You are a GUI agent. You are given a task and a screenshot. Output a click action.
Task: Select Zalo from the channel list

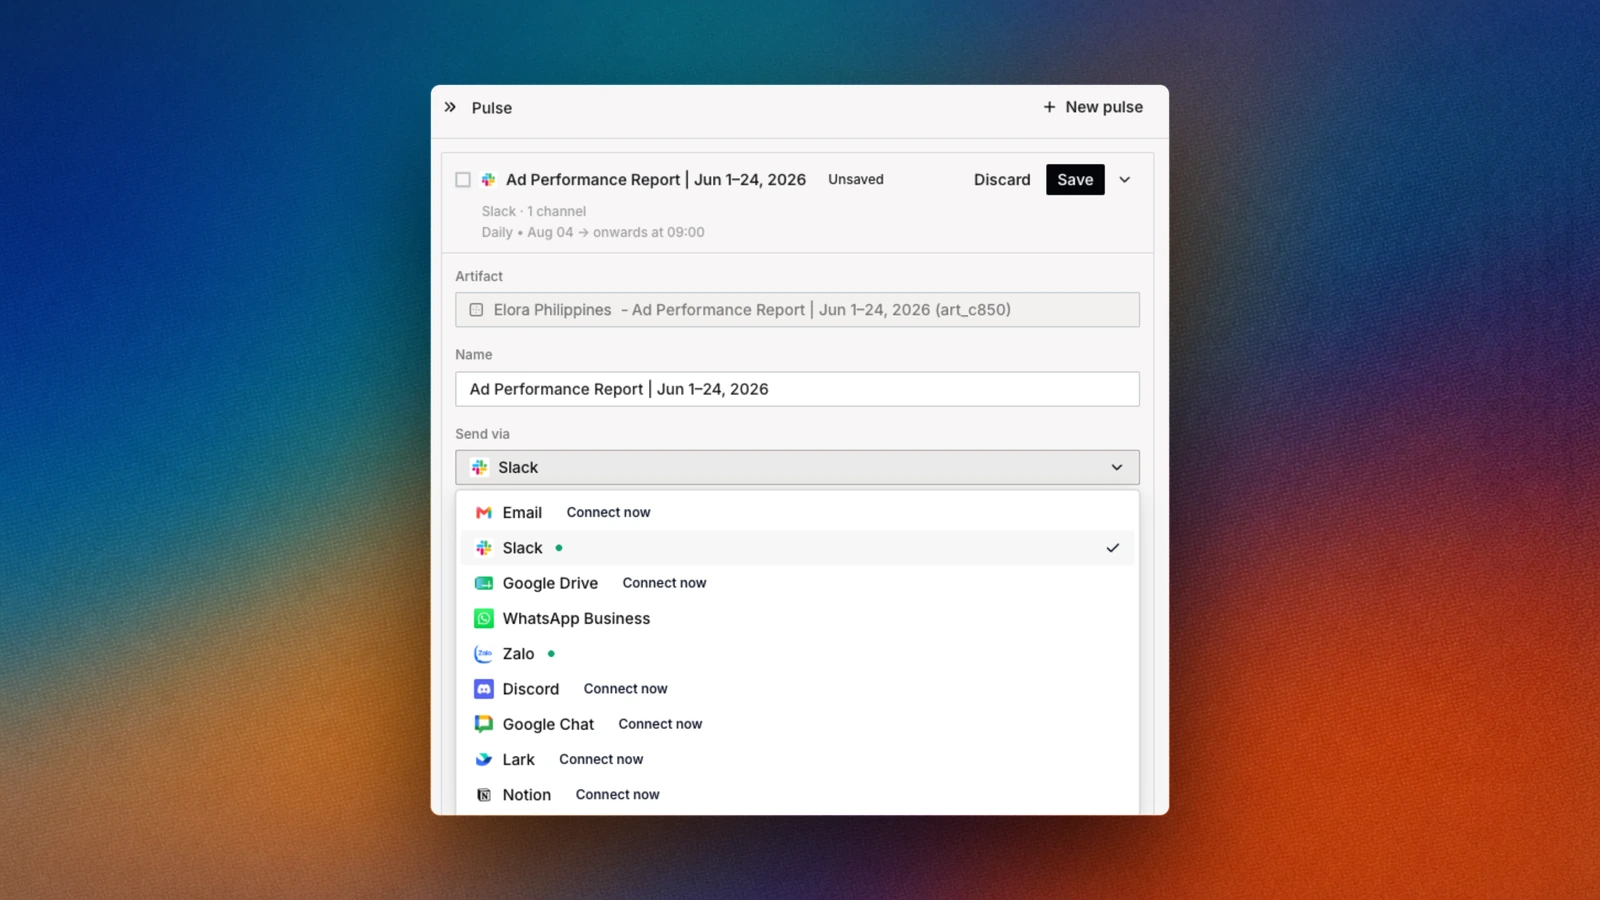pos(797,654)
